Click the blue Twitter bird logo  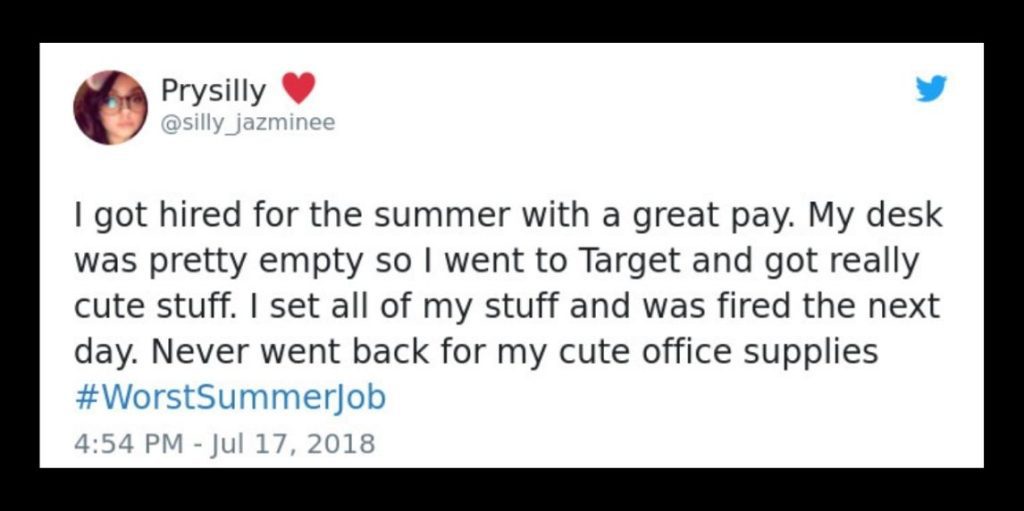click(x=930, y=88)
